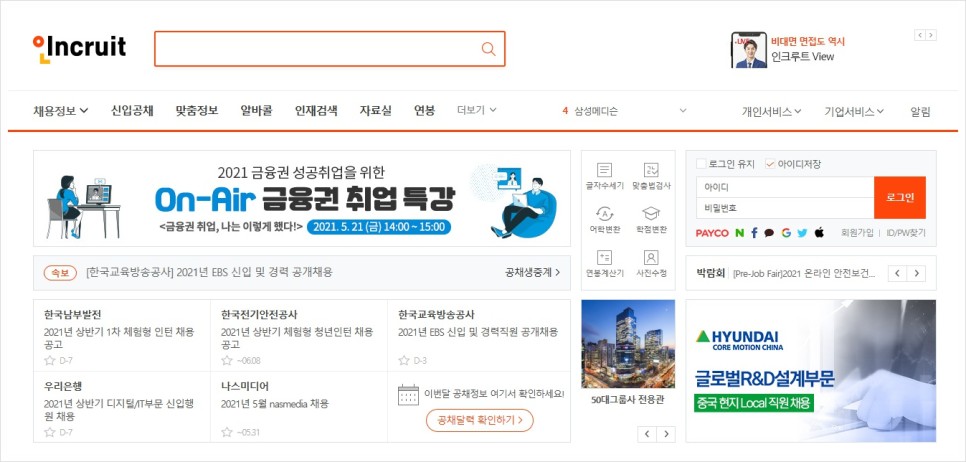The width and height of the screenshot is (966, 462).
Task: Enable 로그인 유지 checkbox
Action: click(700, 164)
